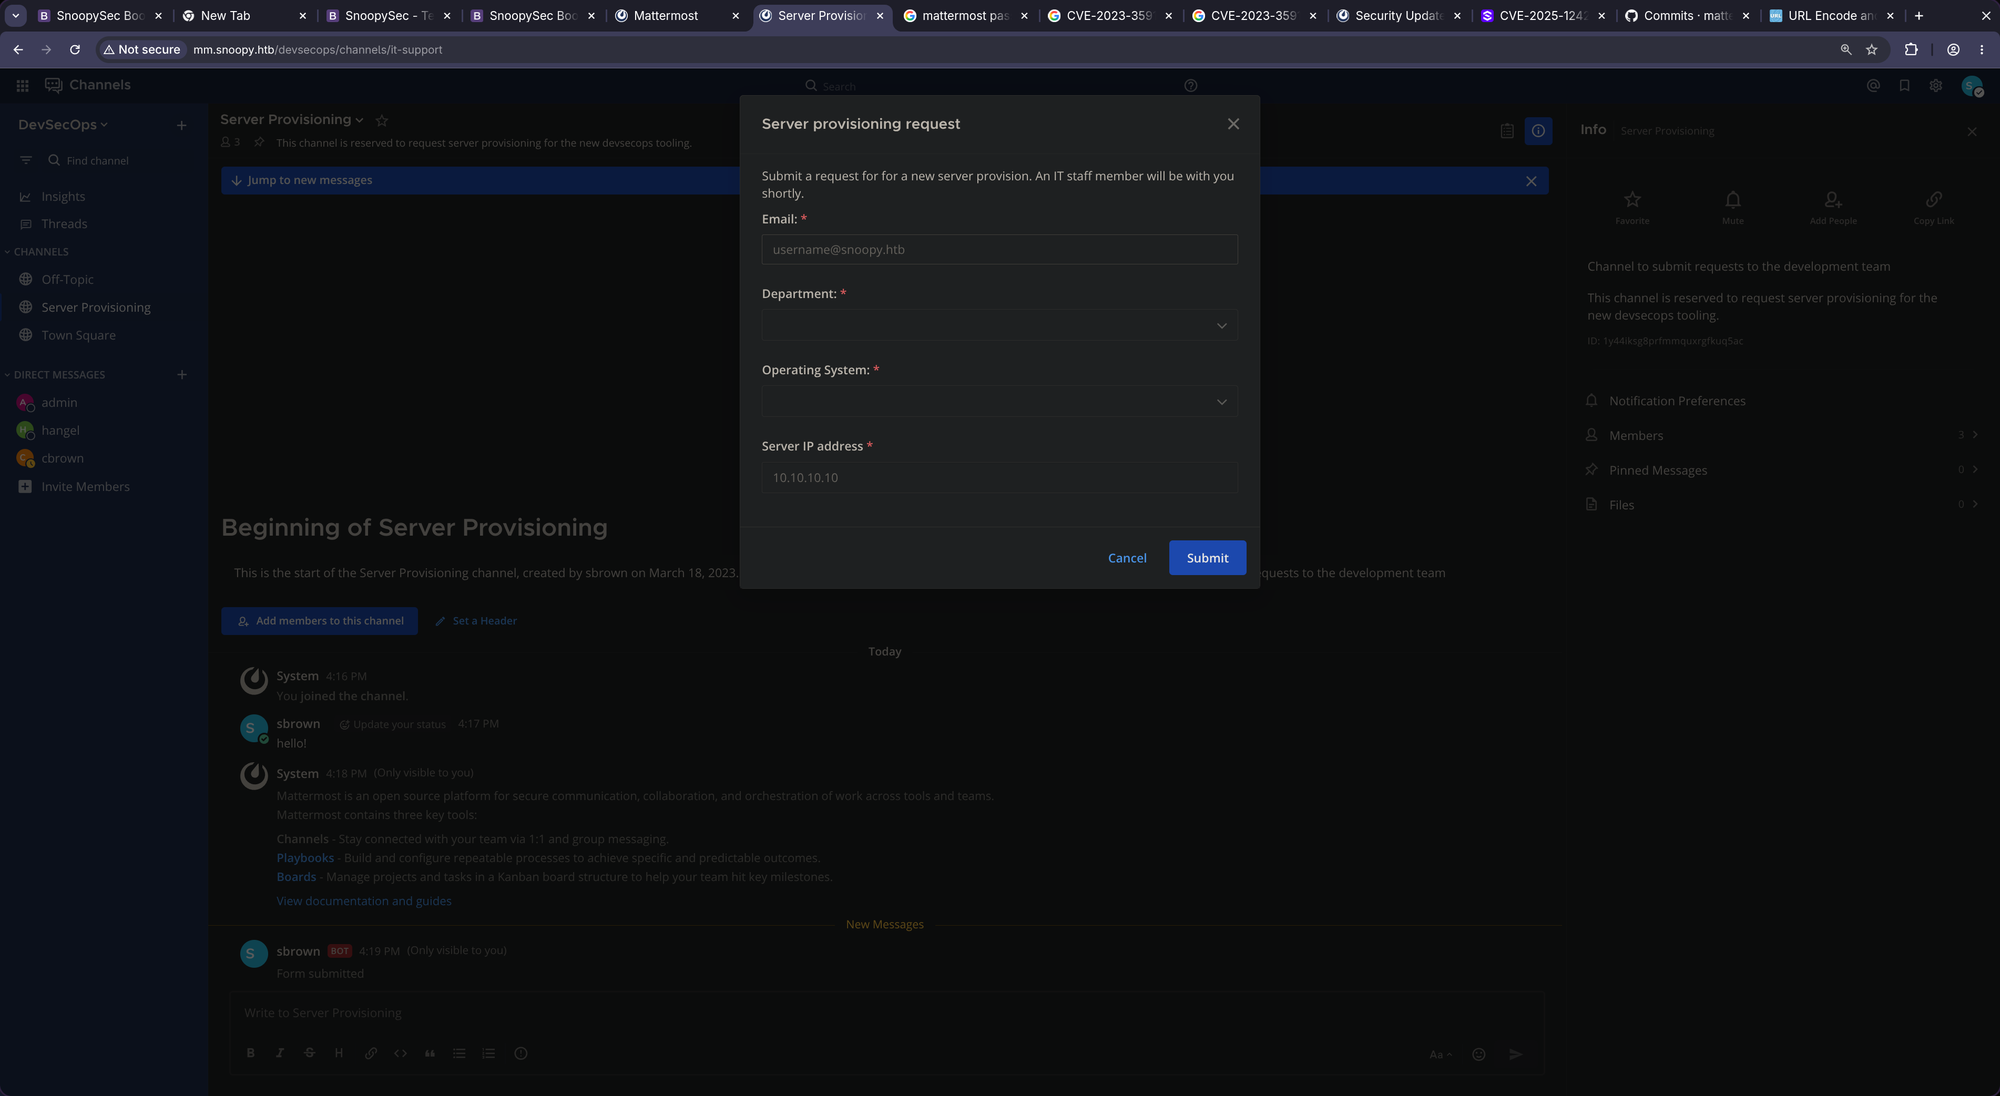Viewport: 2000px width, 1096px height.
Task: Open the settings gear icon
Action: (1936, 86)
